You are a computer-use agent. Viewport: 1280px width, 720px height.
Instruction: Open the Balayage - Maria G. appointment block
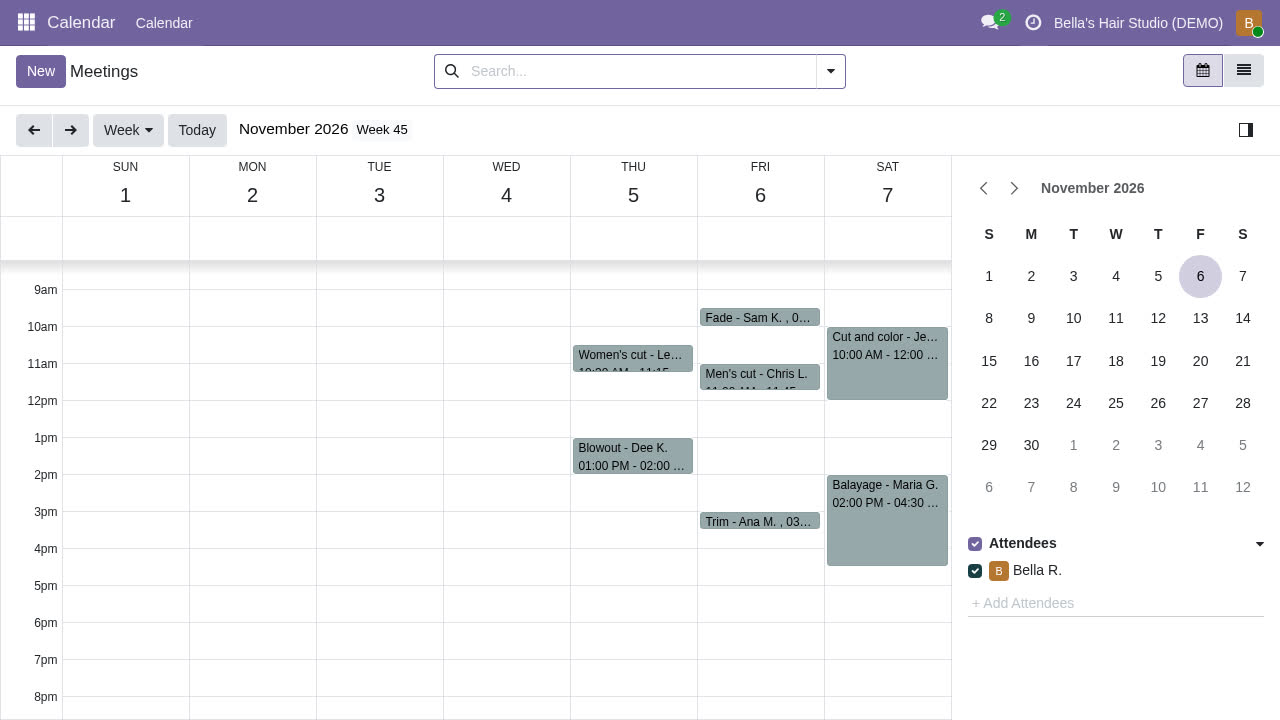(x=887, y=520)
